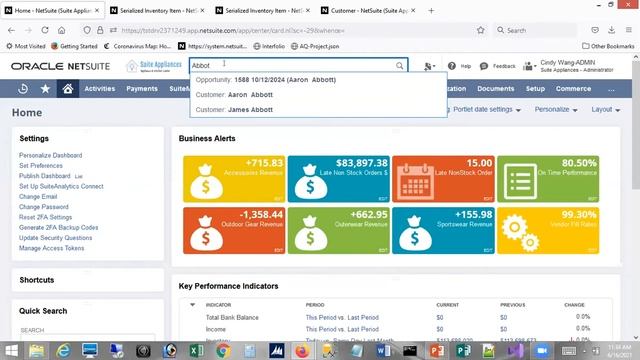Screen dimensions: 640x360
Task: Open the Late NonStock Order calendar tile
Action: click(443, 179)
